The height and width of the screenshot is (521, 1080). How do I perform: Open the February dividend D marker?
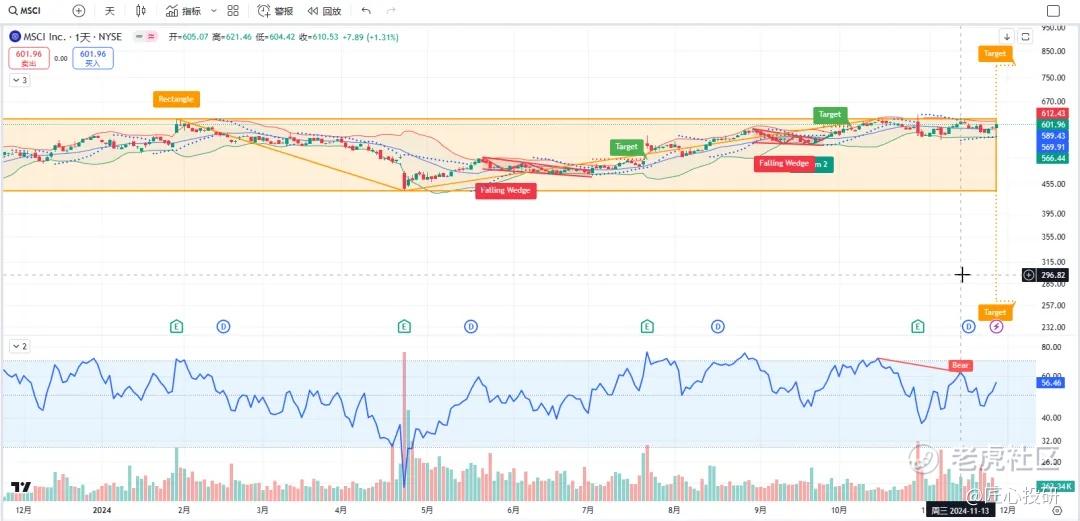tap(223, 326)
